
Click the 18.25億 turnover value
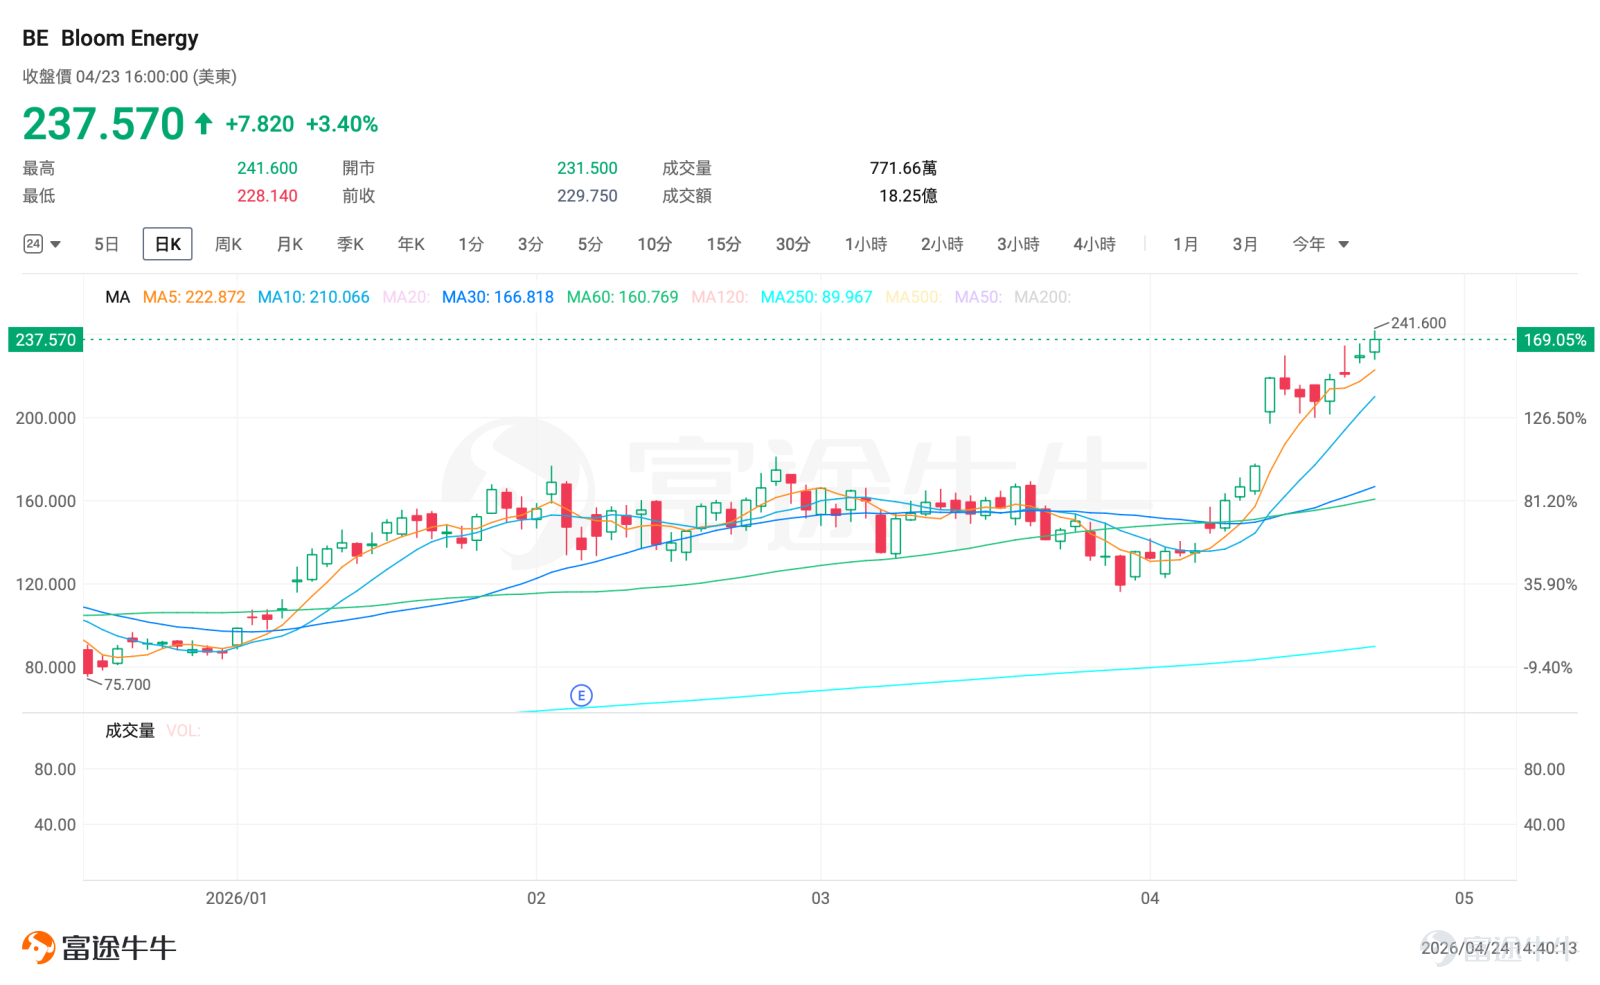click(908, 196)
